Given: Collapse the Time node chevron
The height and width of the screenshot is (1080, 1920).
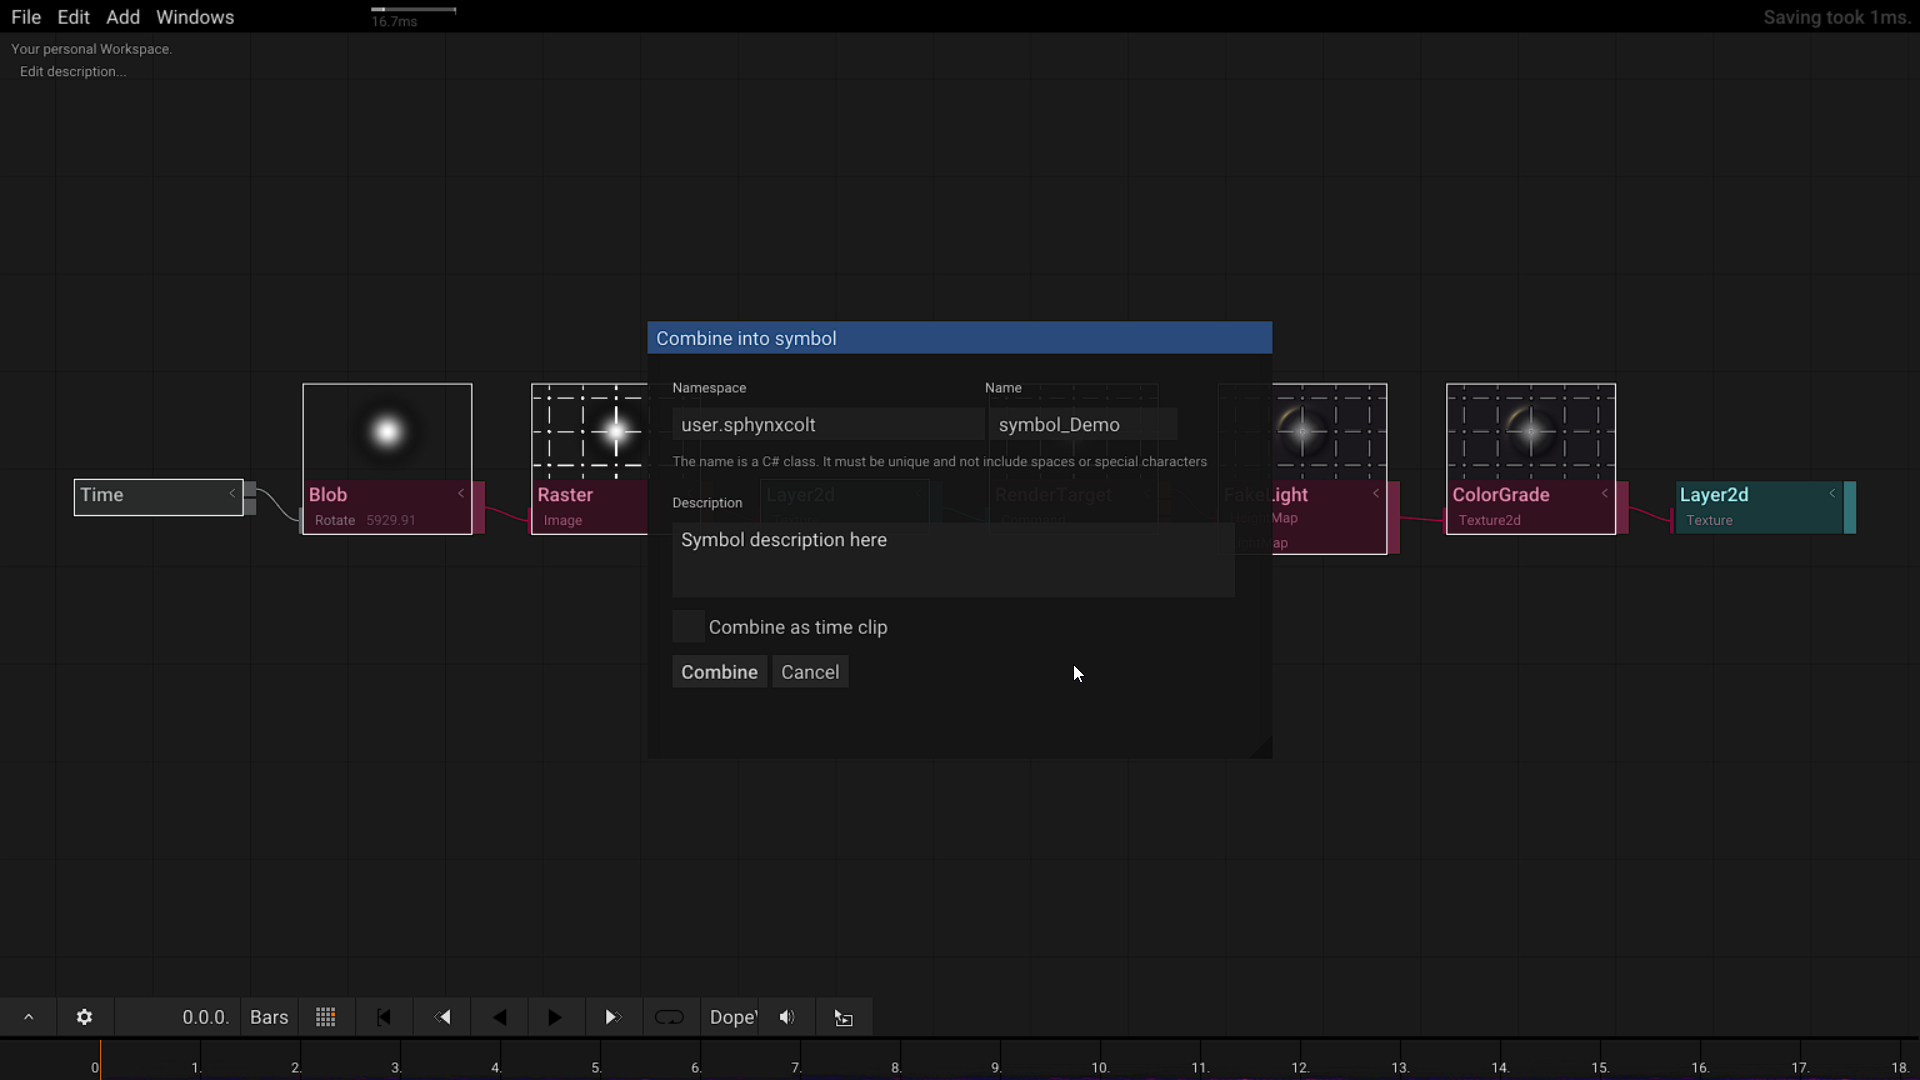Looking at the screenshot, I should pos(232,493).
